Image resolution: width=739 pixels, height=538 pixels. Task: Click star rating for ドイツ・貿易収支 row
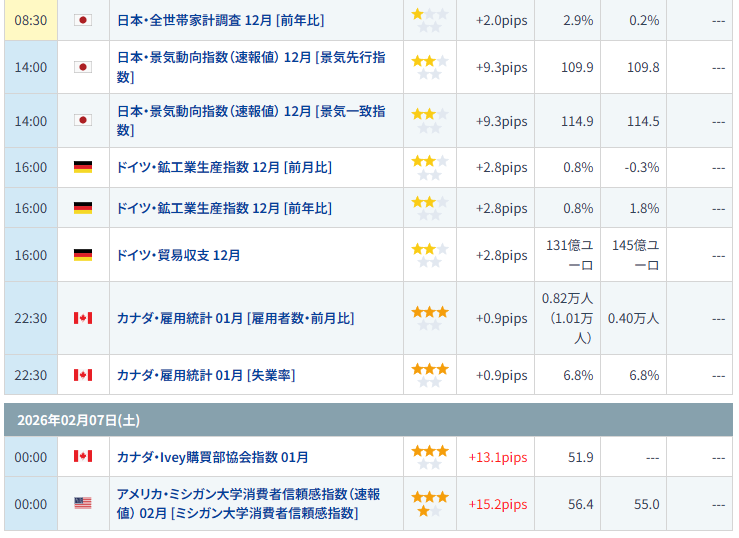(430, 255)
